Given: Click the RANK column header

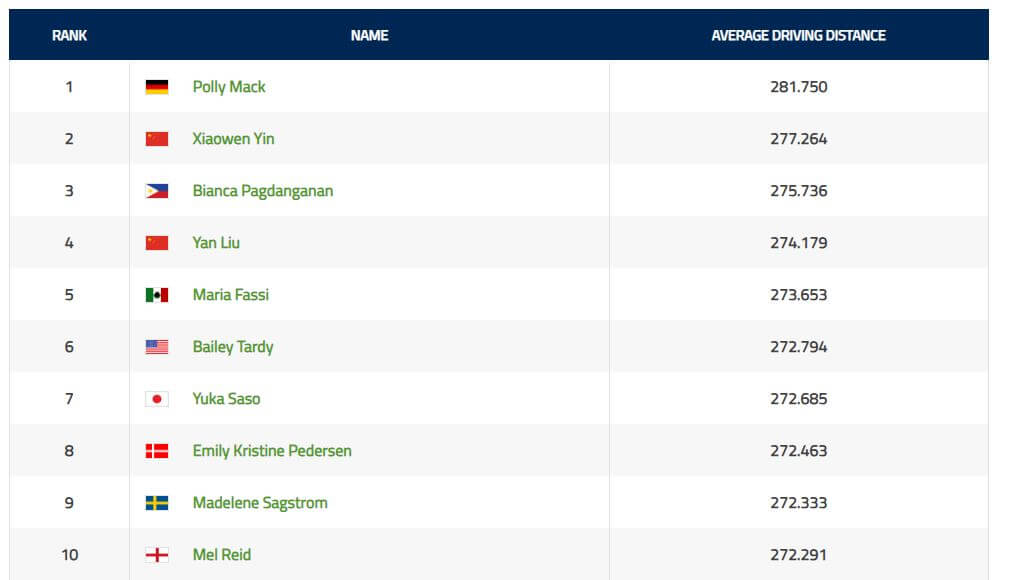Looking at the screenshot, I should click(70, 36).
